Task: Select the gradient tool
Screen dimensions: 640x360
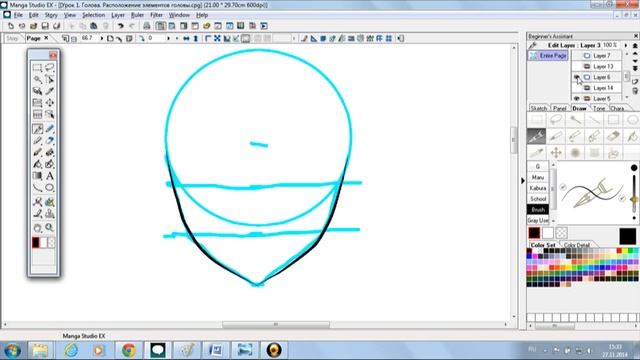Action: click(x=37, y=176)
